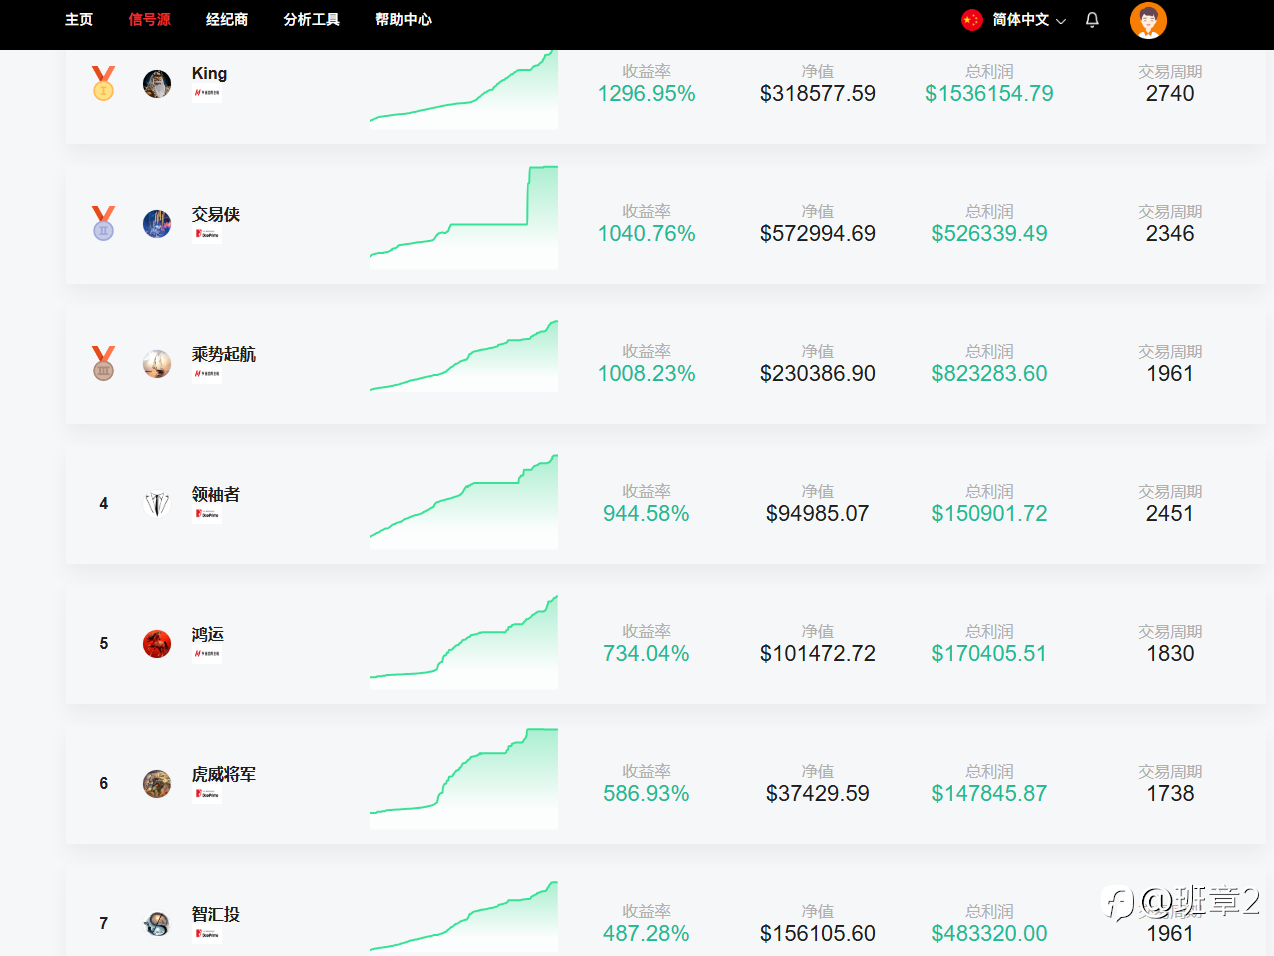Expand the 简体中文 language dropdown
The image size is (1274, 956).
1029,20
